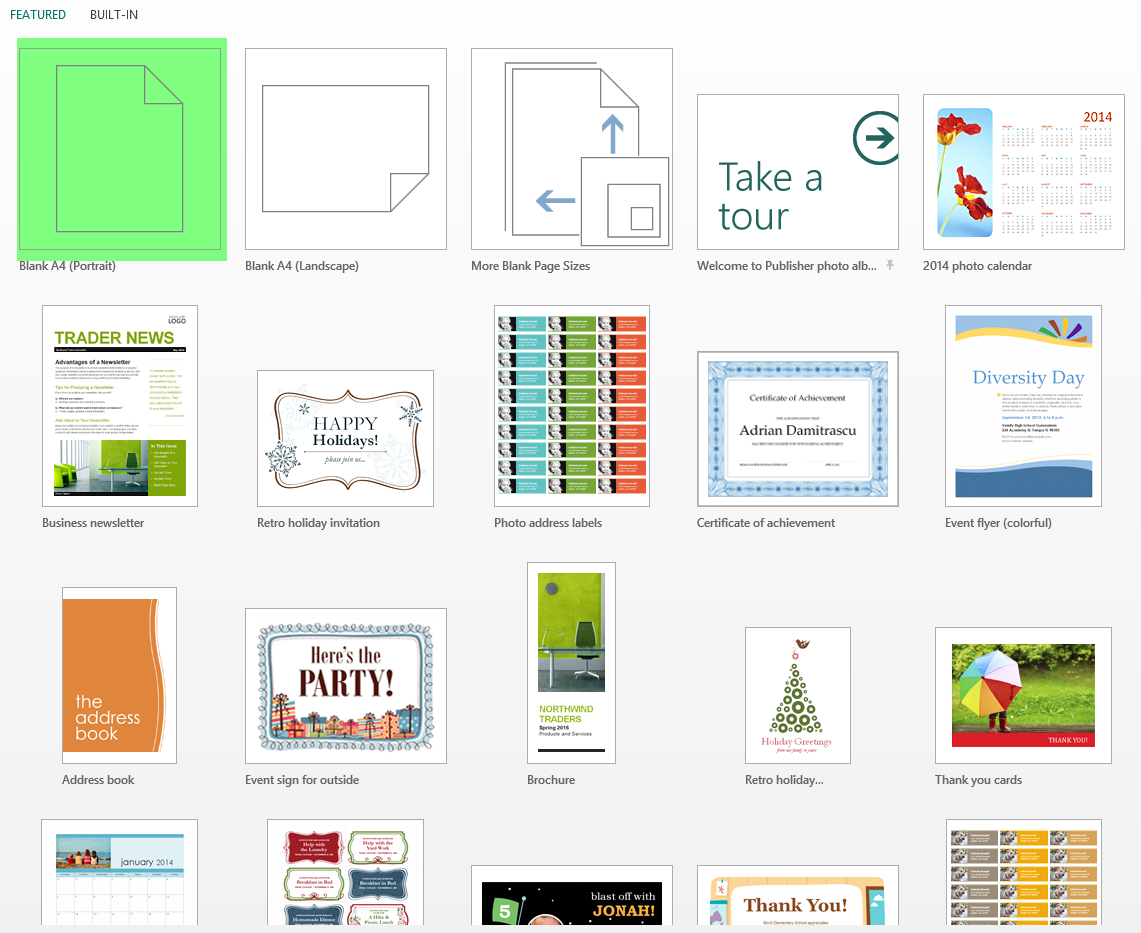The height and width of the screenshot is (933, 1141).
Task: Click the Photo address labels caption
Action: (x=548, y=523)
